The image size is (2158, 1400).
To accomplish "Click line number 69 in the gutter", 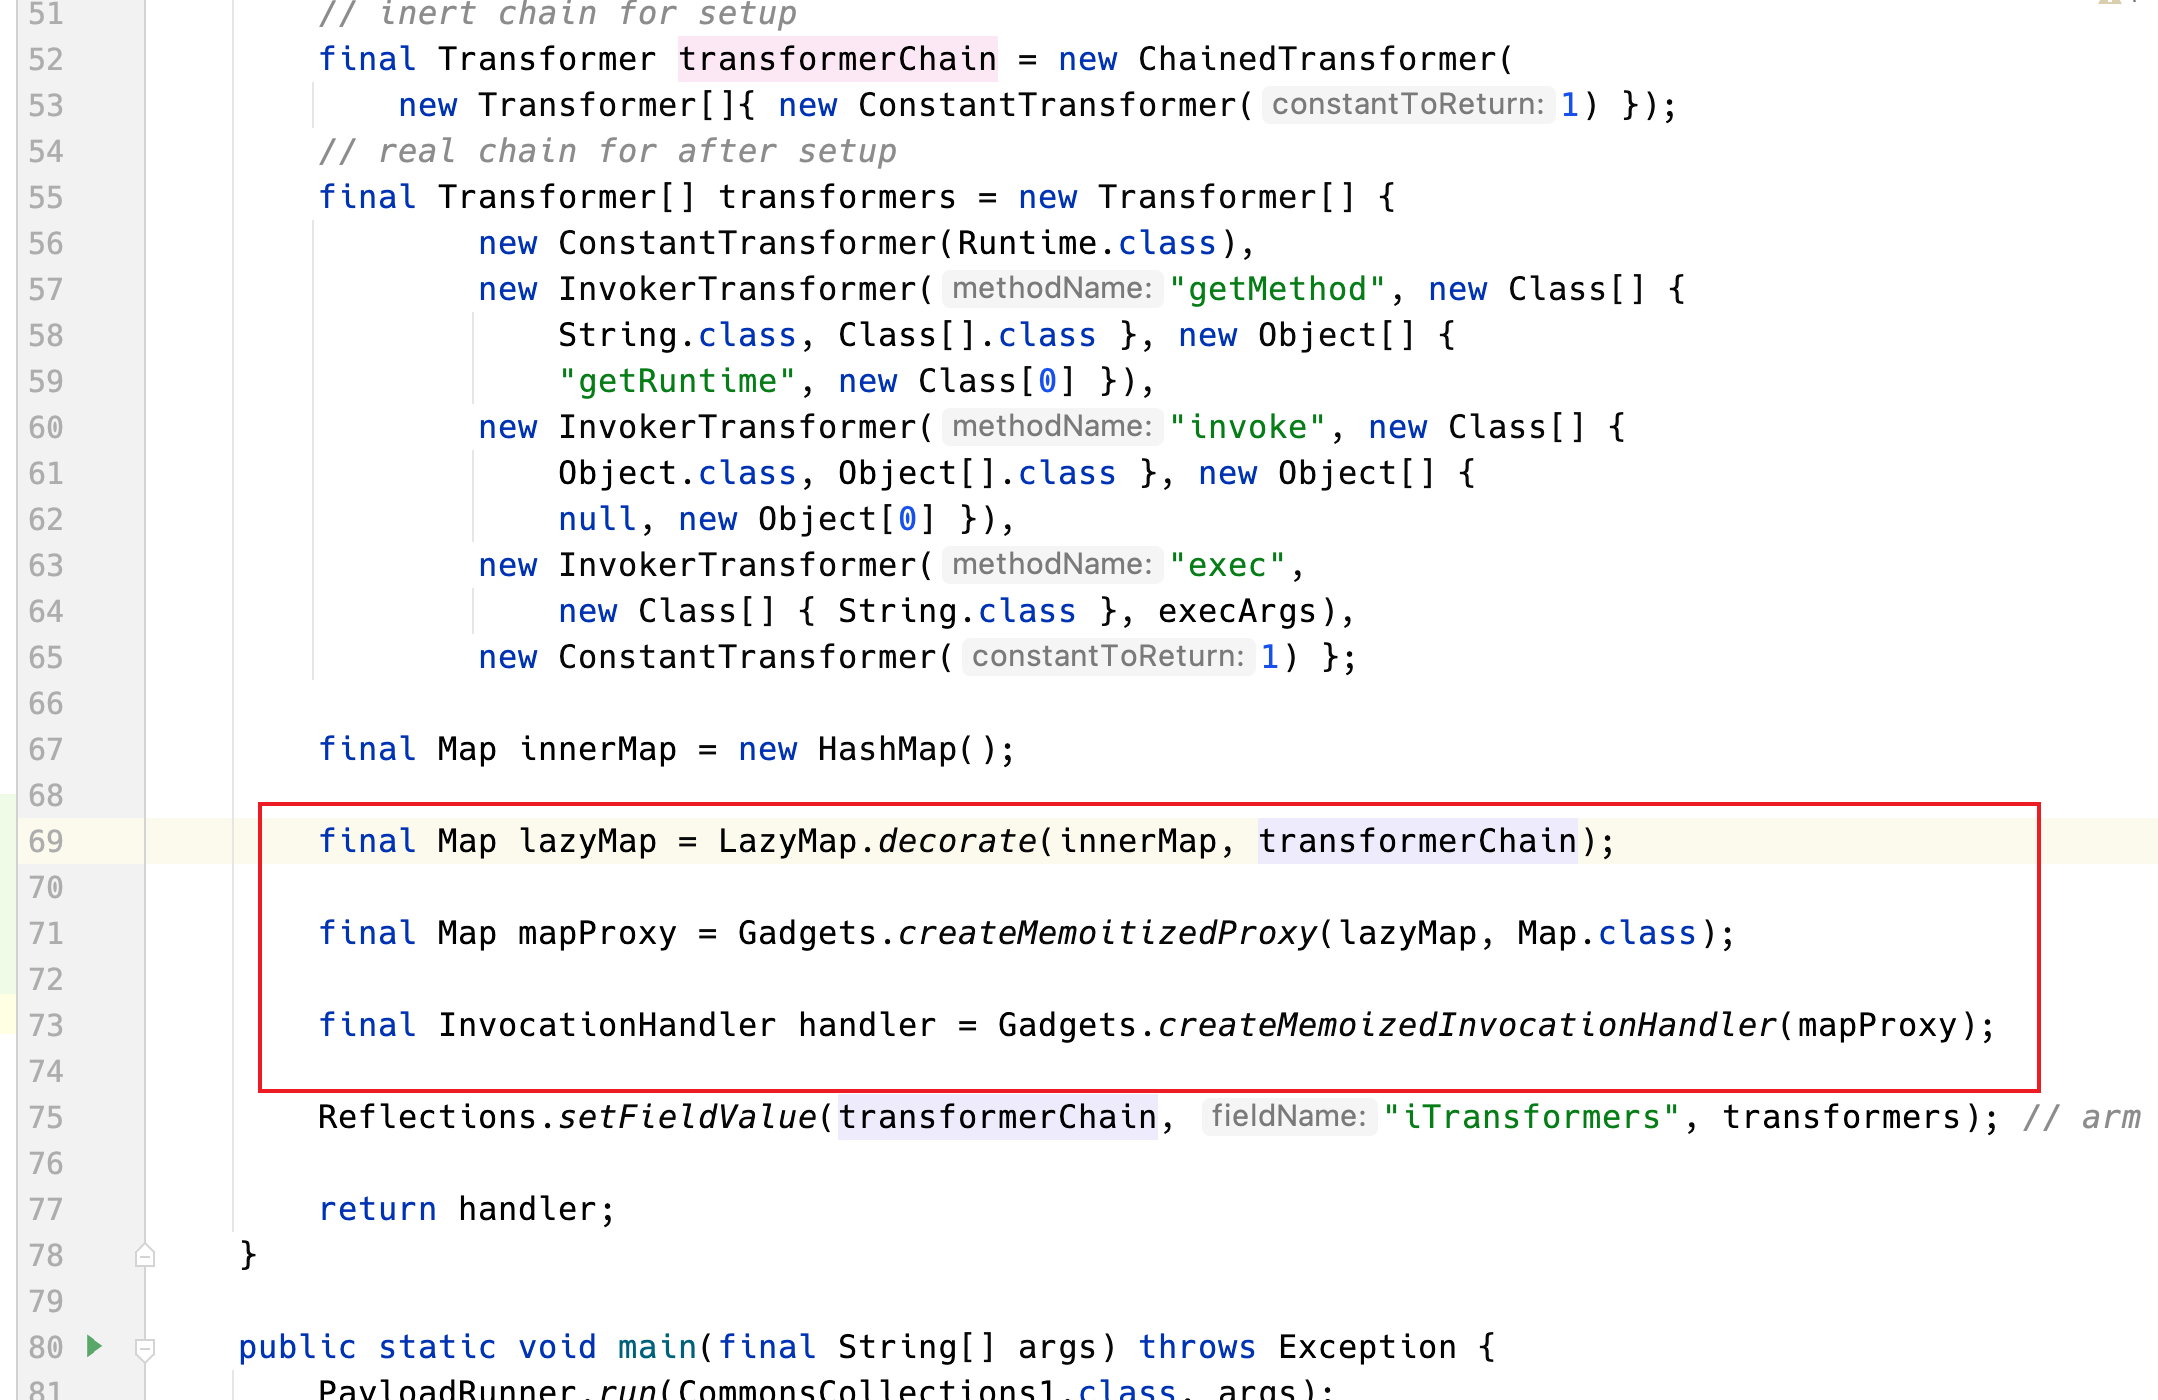I will [x=46, y=841].
